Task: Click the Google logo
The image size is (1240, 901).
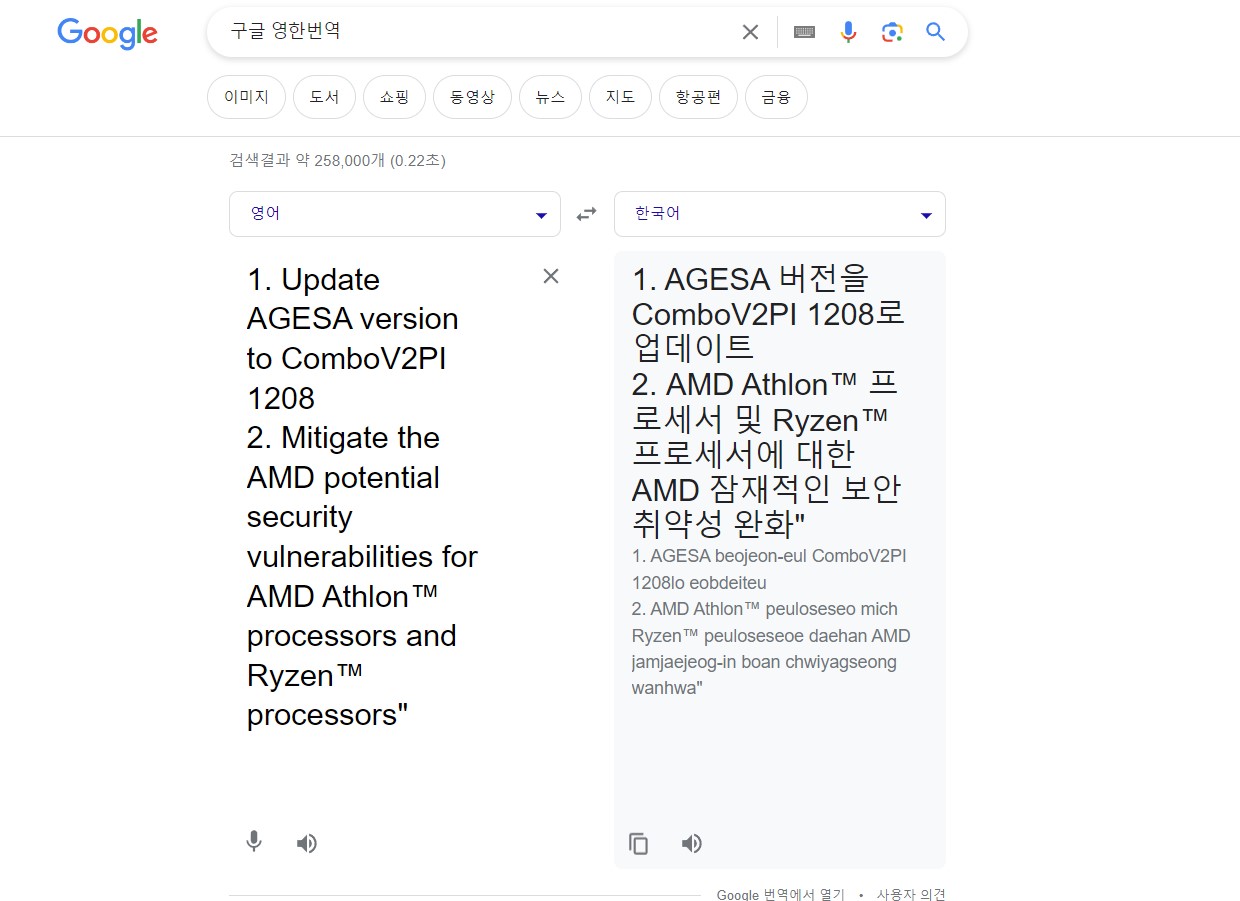Action: click(x=108, y=33)
